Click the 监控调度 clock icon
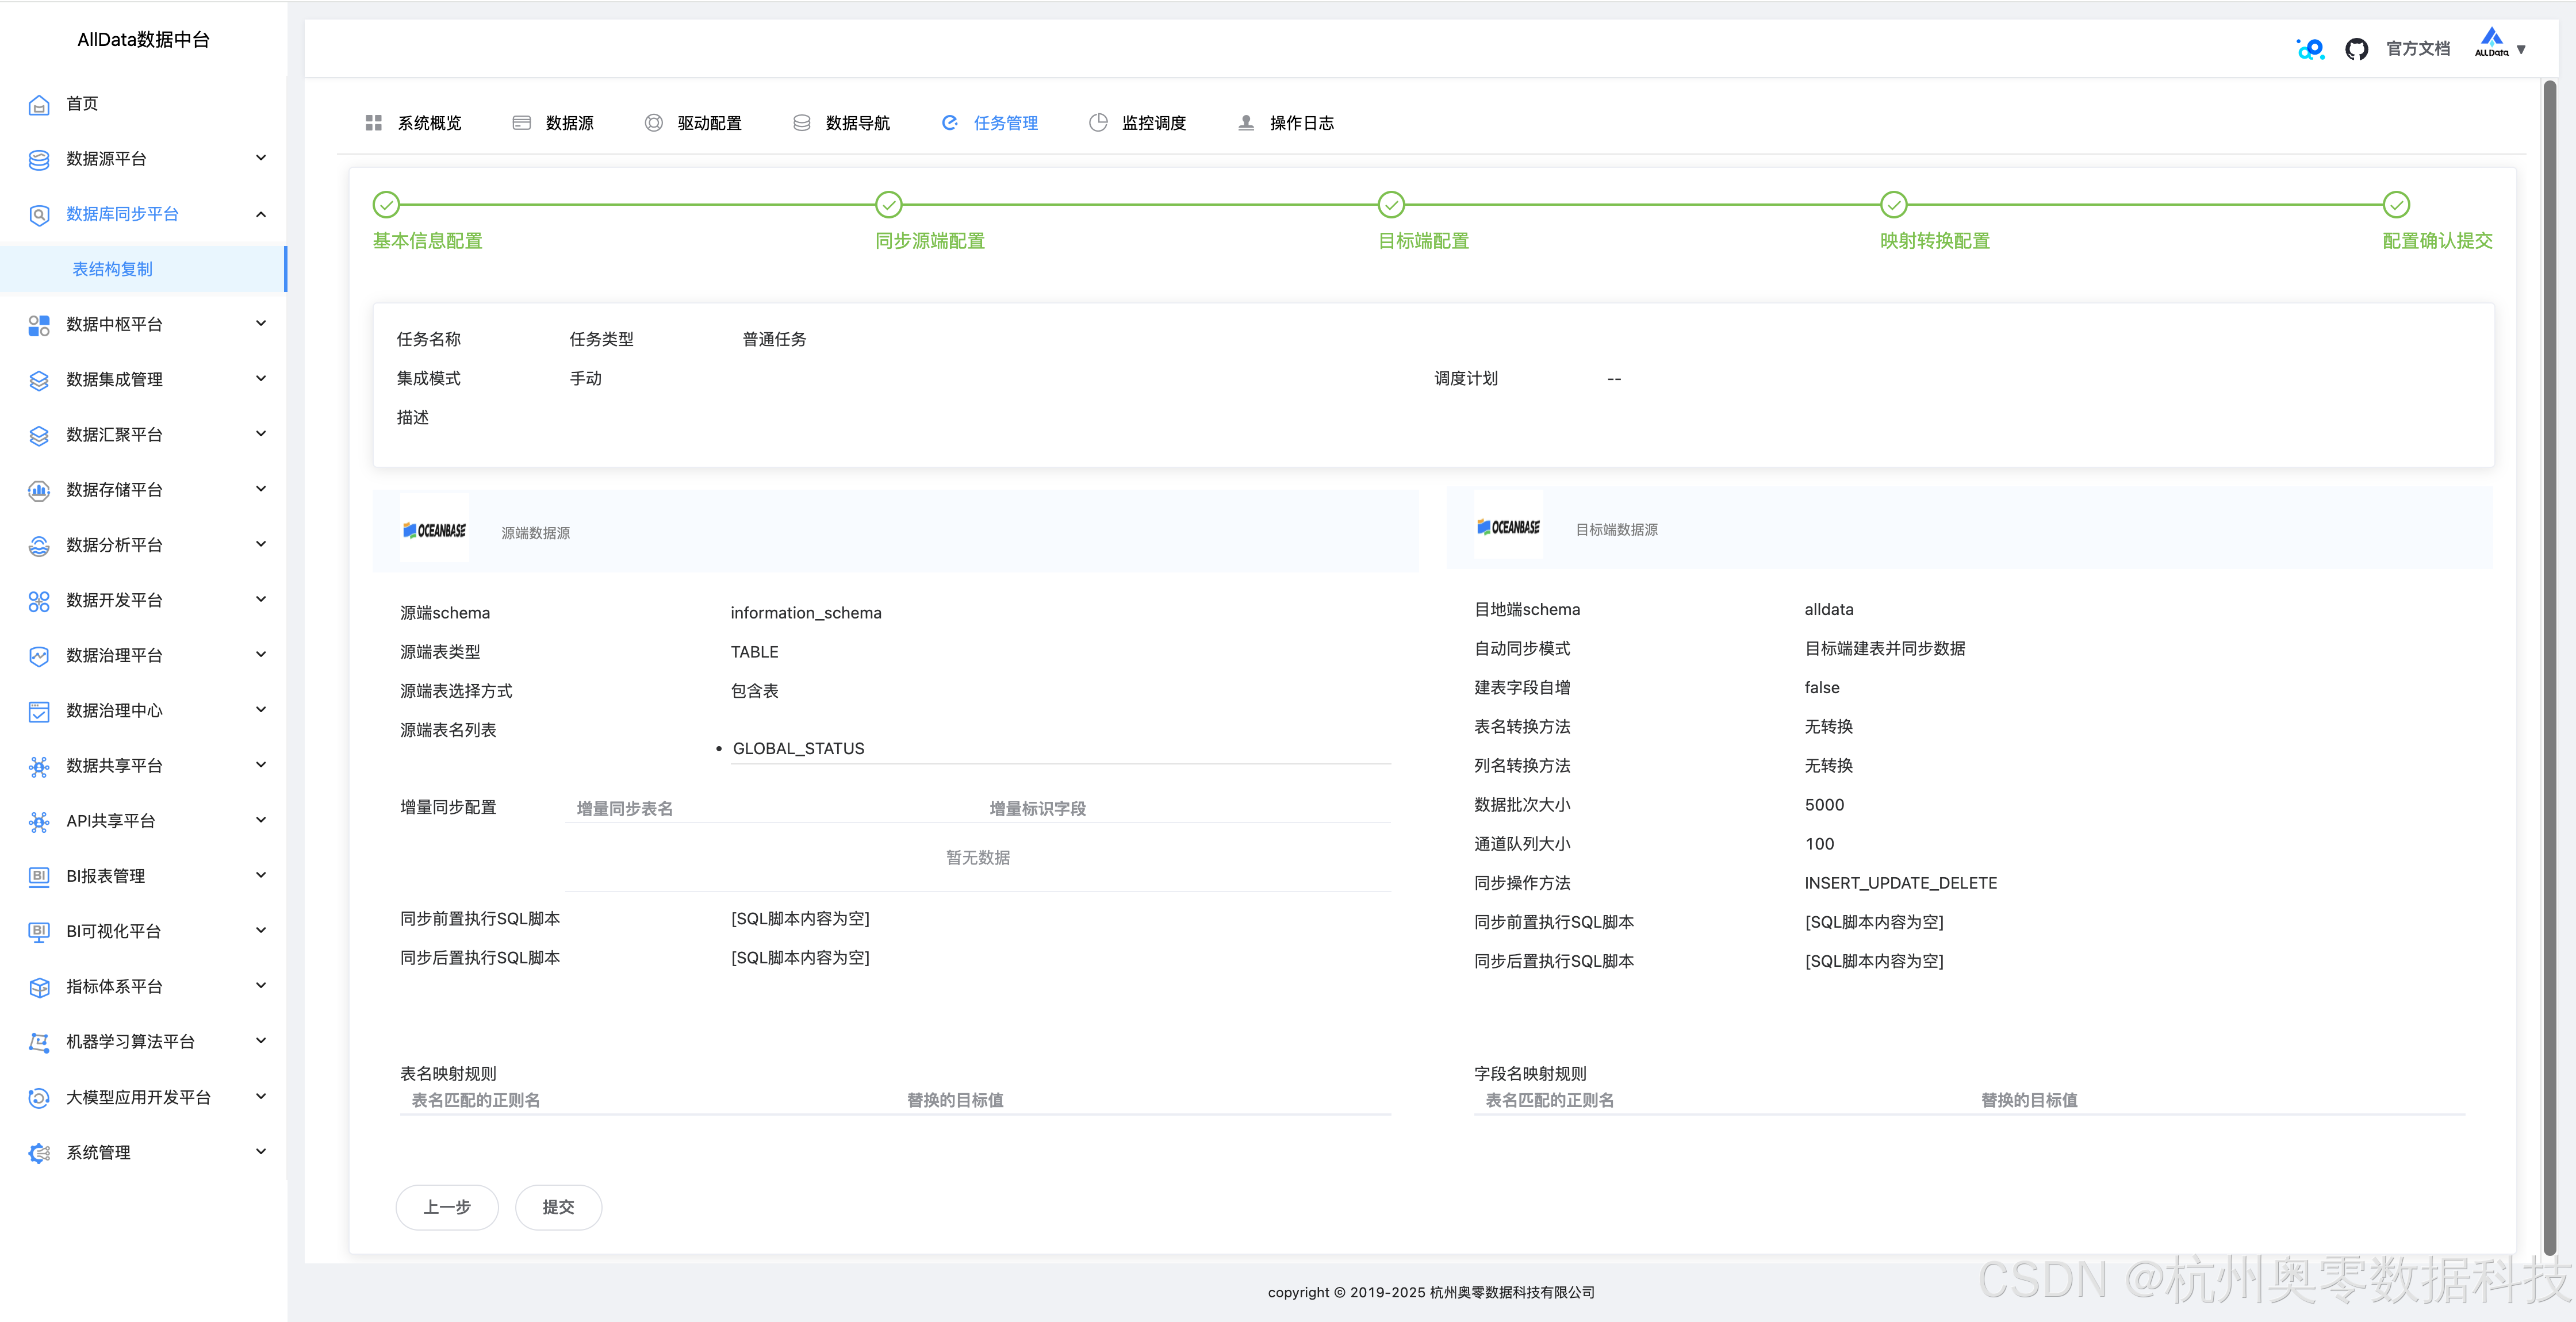The height and width of the screenshot is (1322, 2576). click(x=1098, y=123)
